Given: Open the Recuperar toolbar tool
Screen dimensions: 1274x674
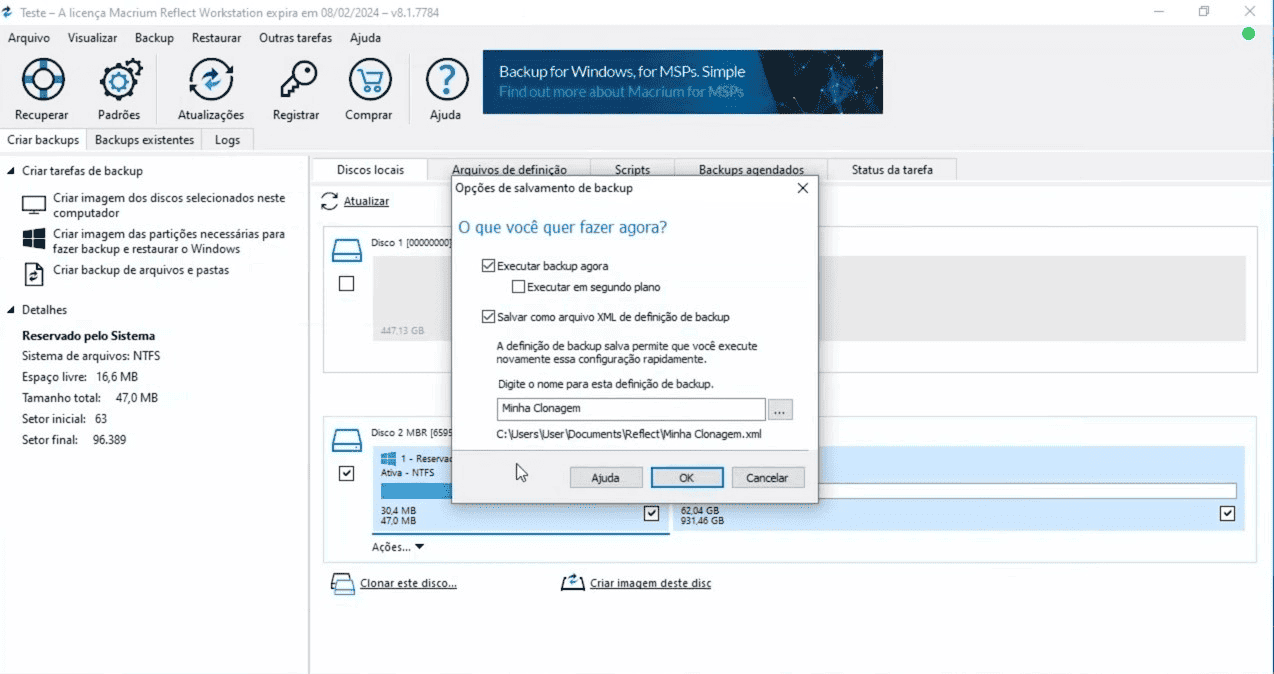Looking at the screenshot, I should point(42,89).
